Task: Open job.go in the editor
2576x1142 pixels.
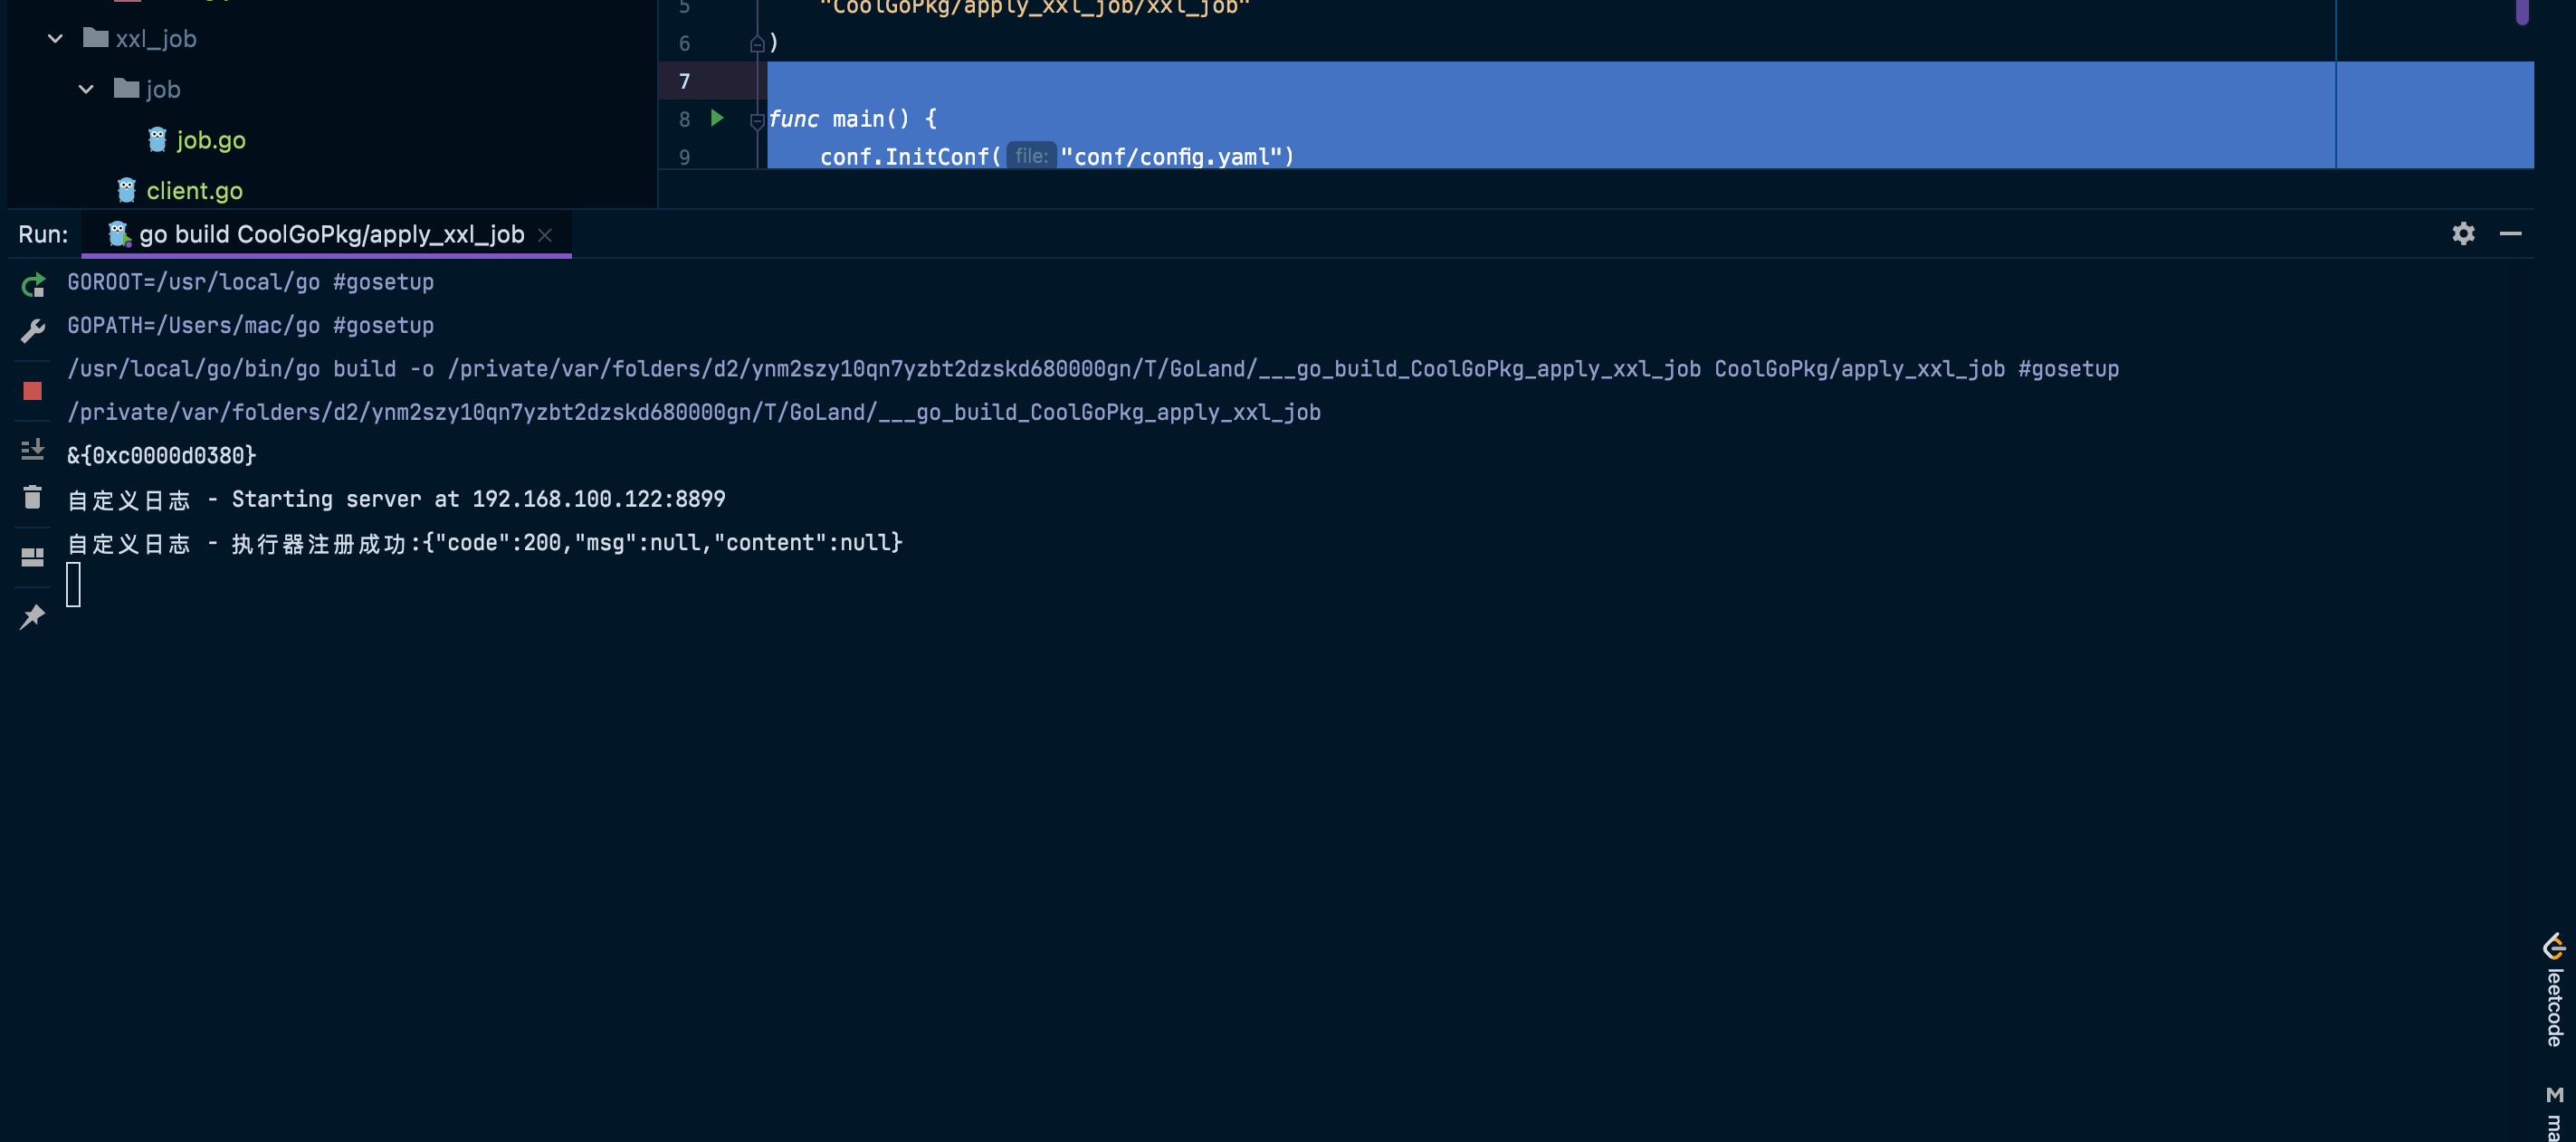Action: [x=210, y=140]
